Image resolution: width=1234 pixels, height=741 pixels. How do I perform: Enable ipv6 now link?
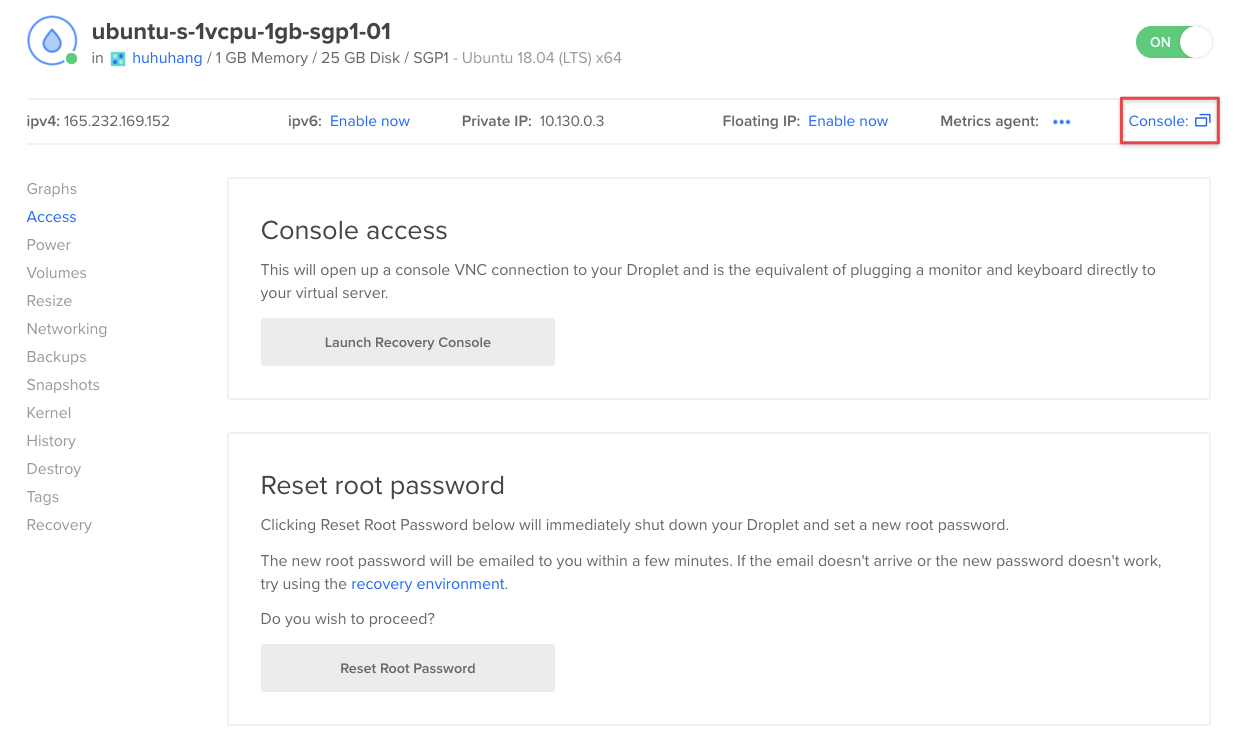coord(370,121)
